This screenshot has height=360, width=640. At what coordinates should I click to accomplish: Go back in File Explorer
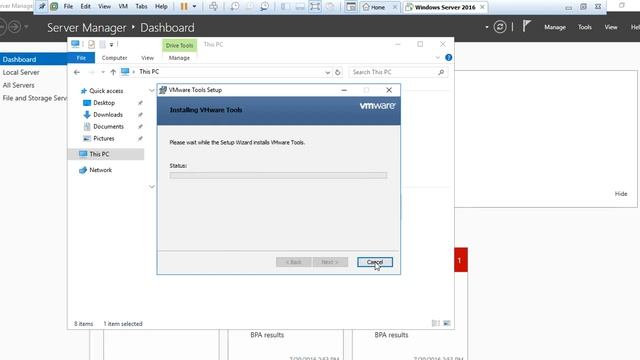[77, 72]
